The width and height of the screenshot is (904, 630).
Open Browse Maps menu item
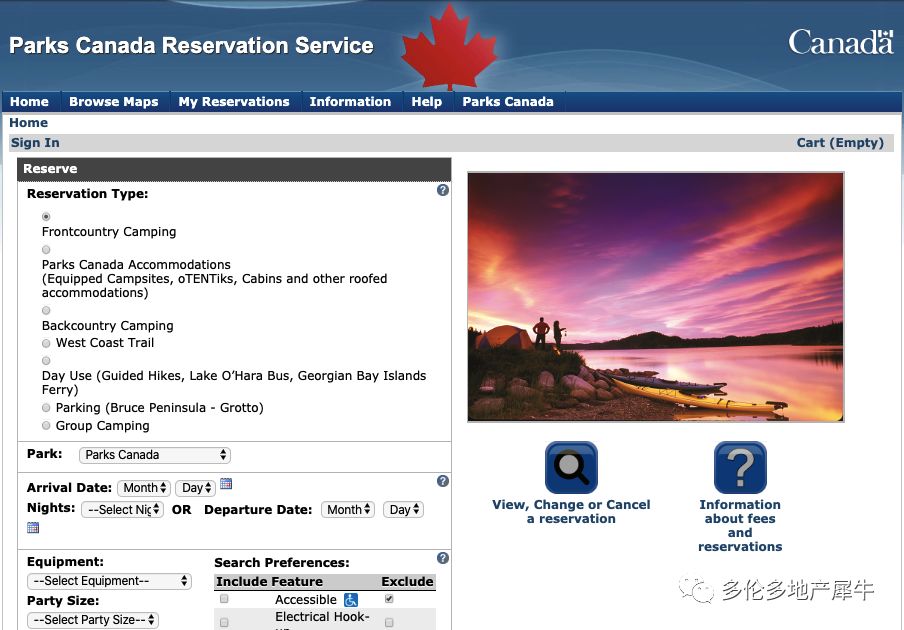tap(114, 102)
